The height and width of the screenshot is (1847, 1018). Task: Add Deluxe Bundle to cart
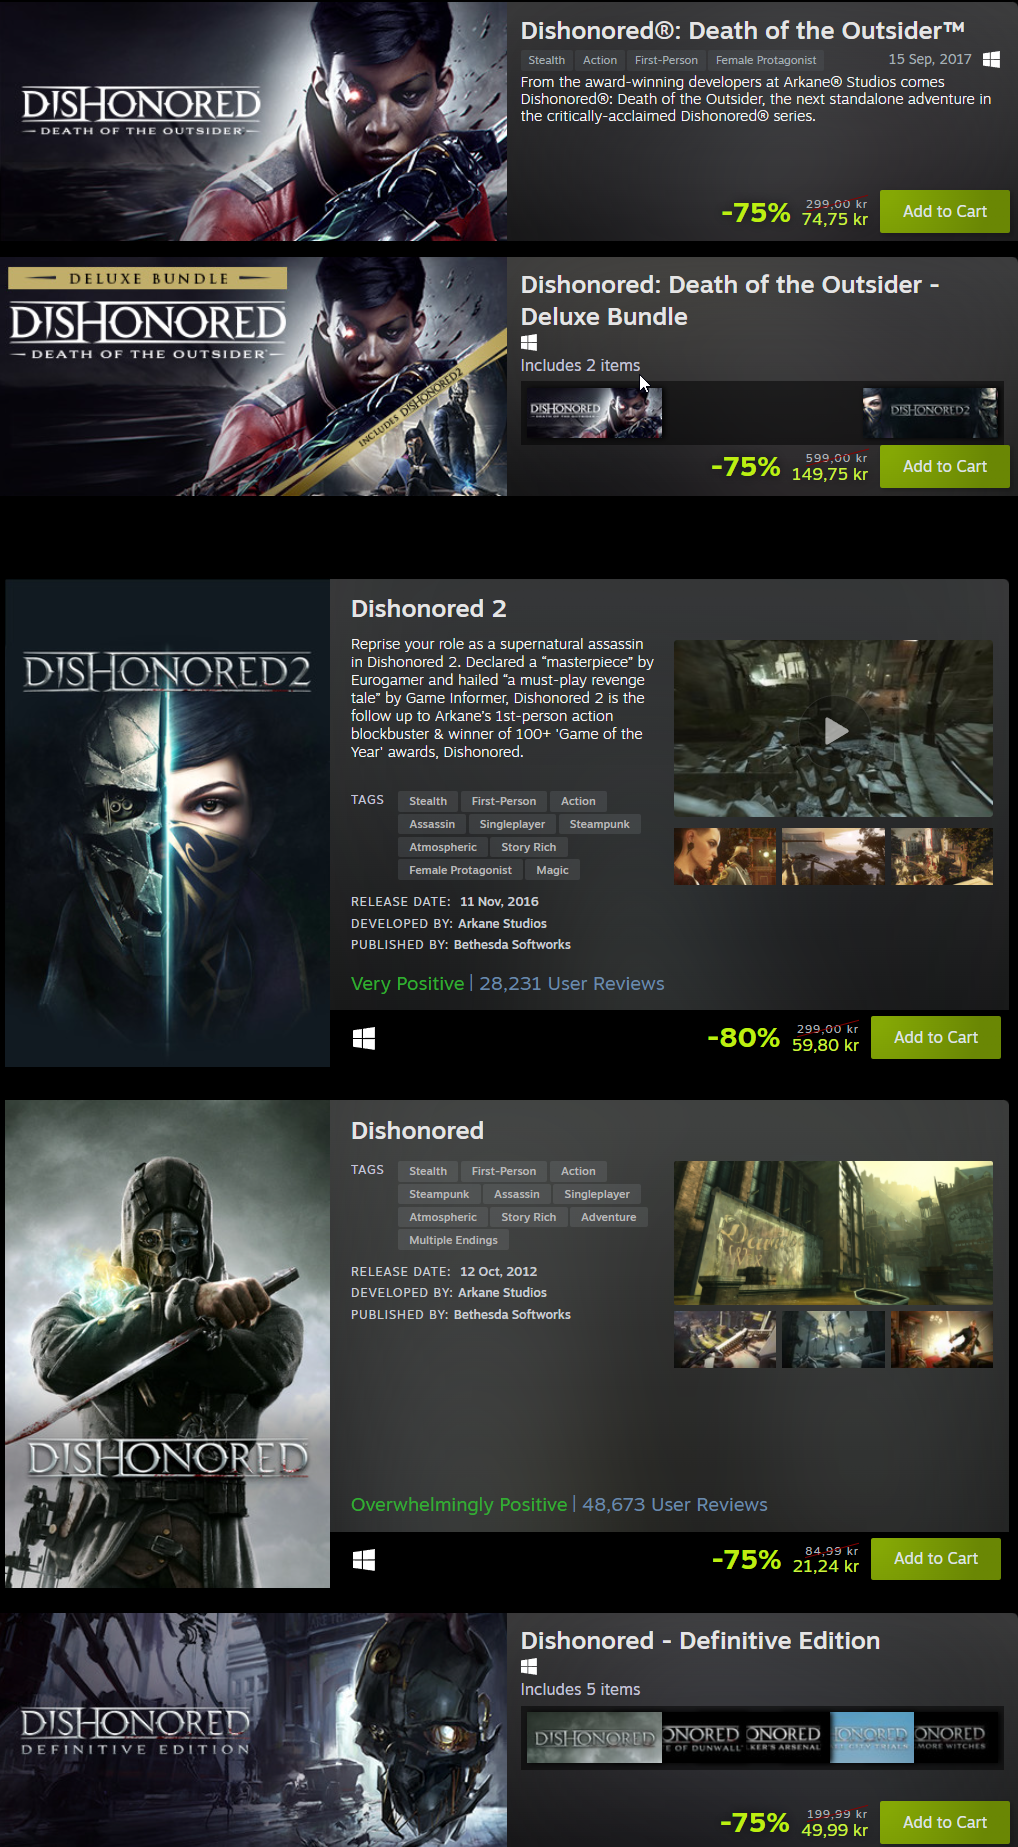(x=945, y=466)
